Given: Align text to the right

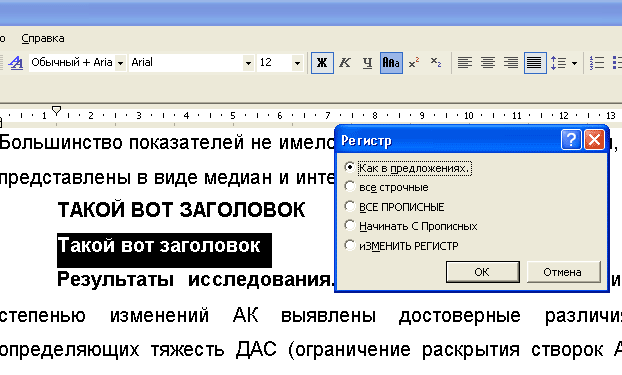Looking at the screenshot, I should tap(511, 63).
